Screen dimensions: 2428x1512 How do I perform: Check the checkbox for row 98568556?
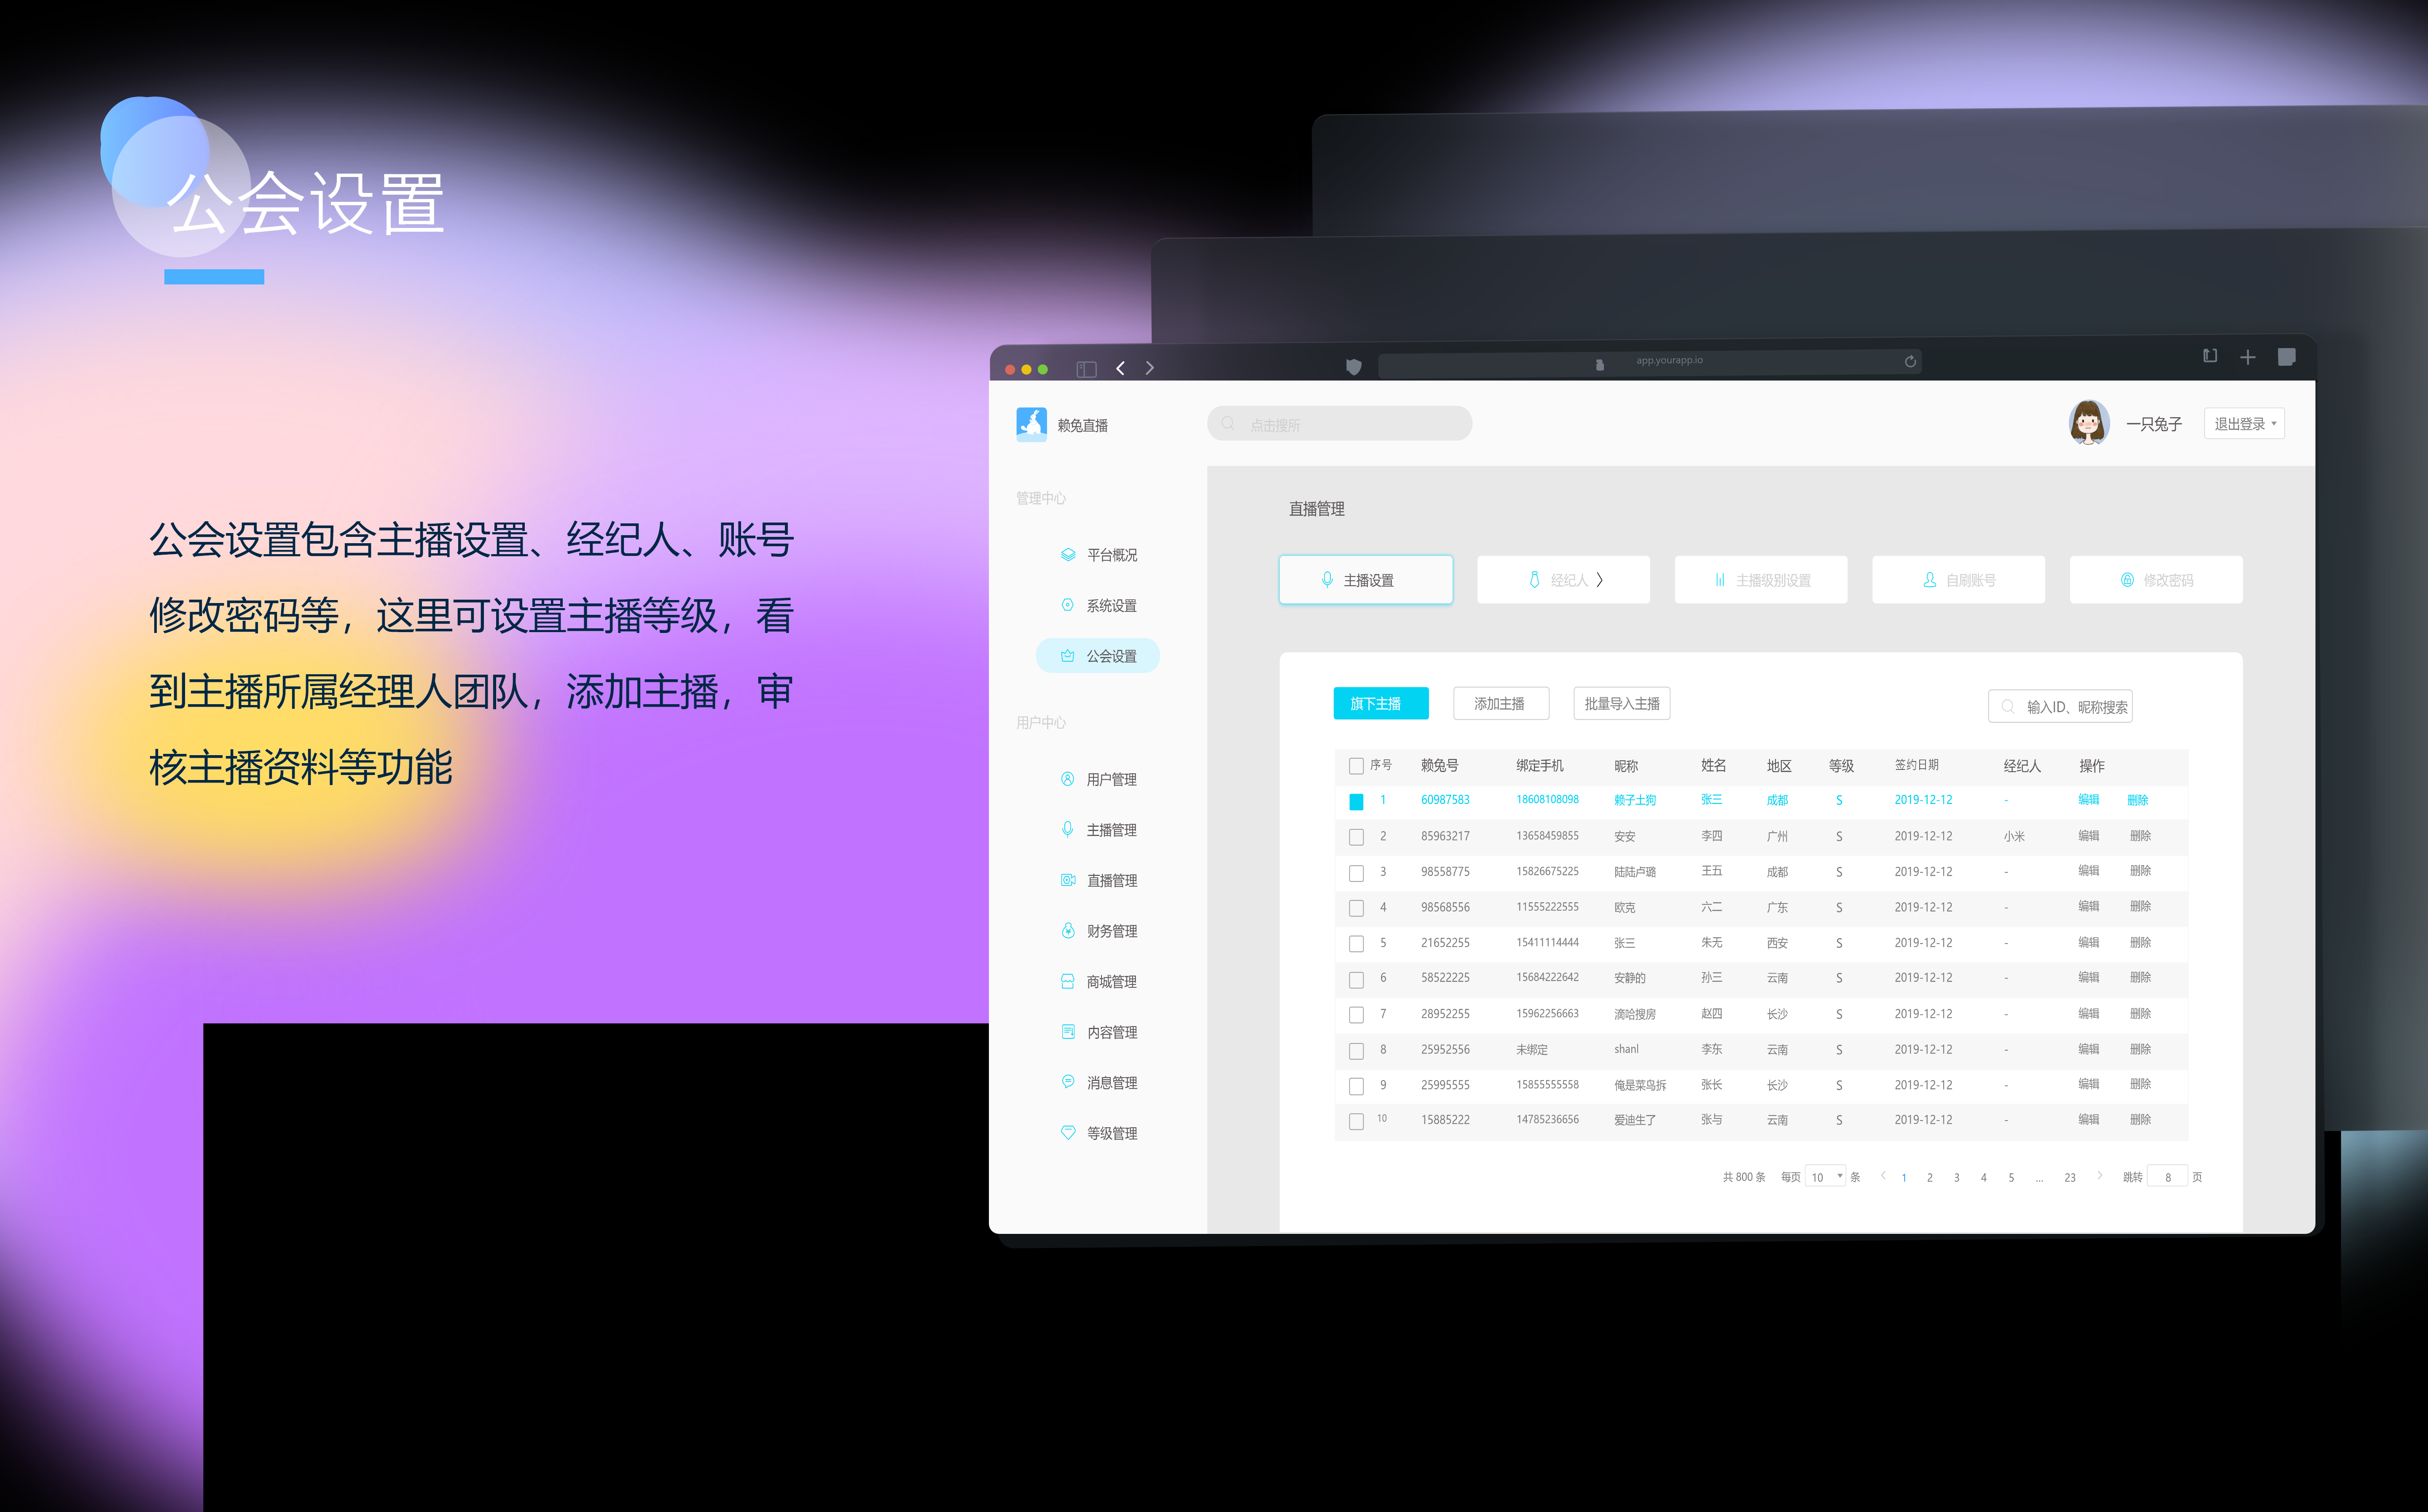[1356, 908]
